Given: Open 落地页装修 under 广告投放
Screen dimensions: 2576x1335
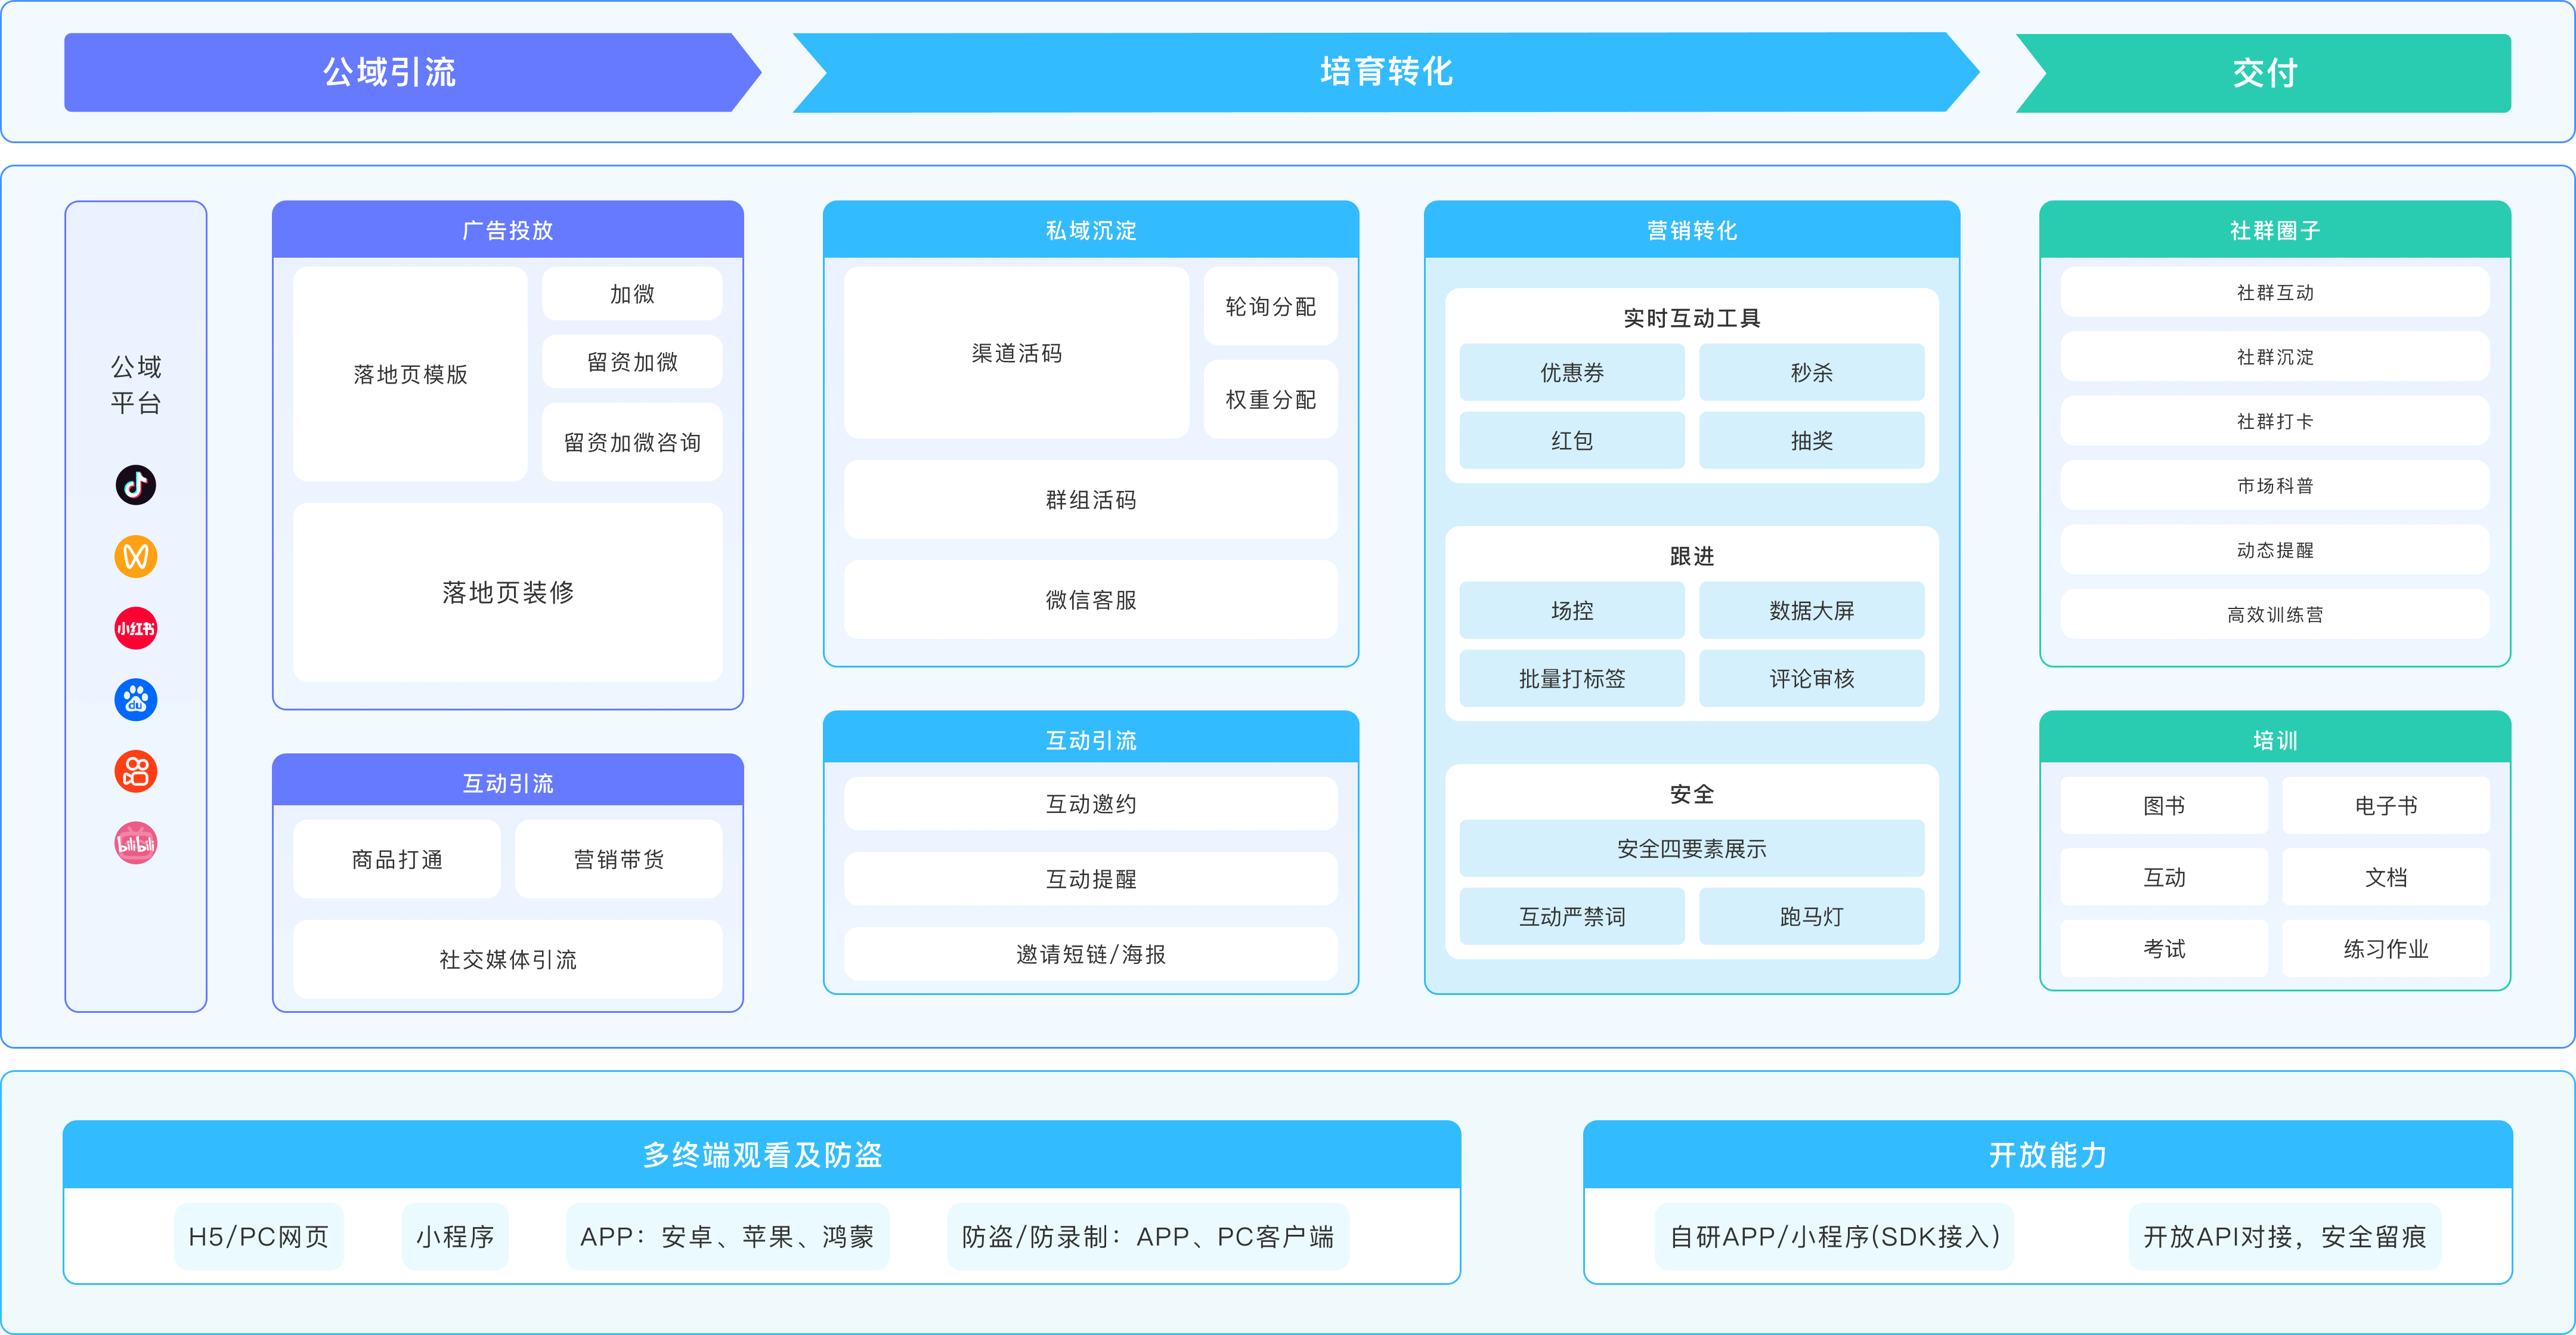Looking at the screenshot, I should tap(507, 593).
